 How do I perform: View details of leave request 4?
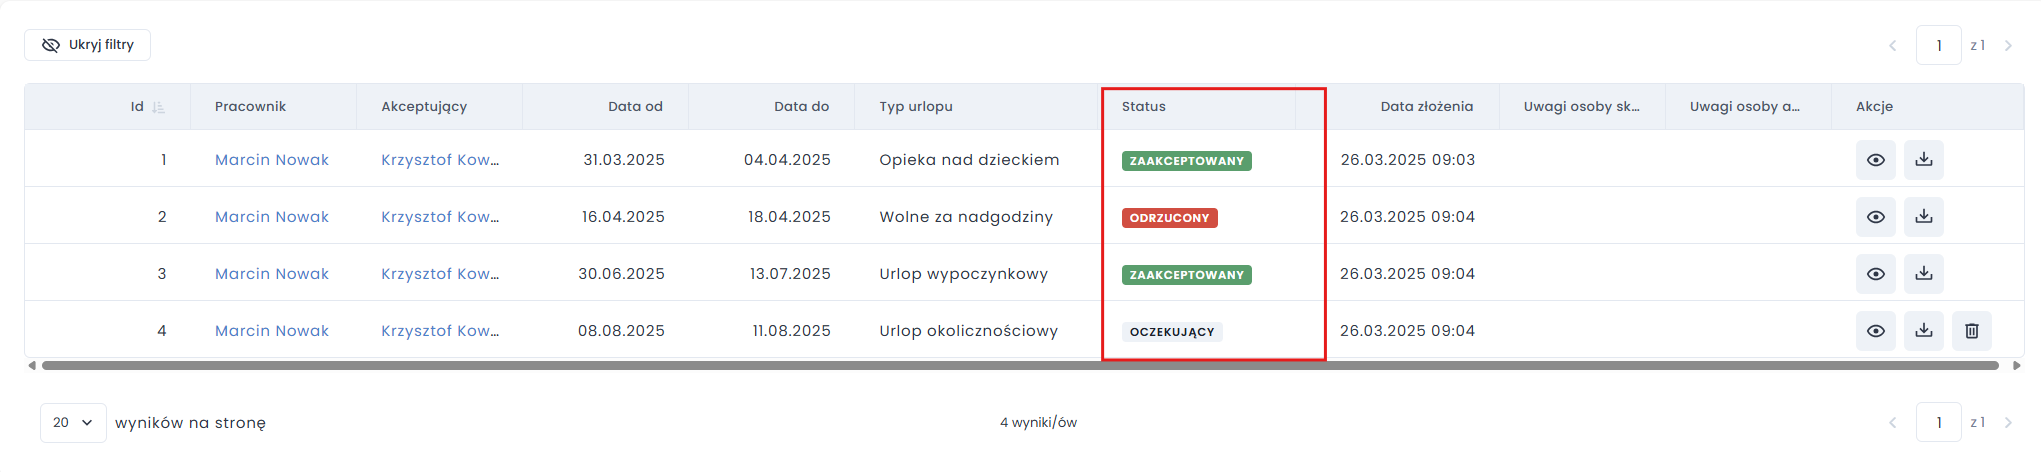point(1875,331)
